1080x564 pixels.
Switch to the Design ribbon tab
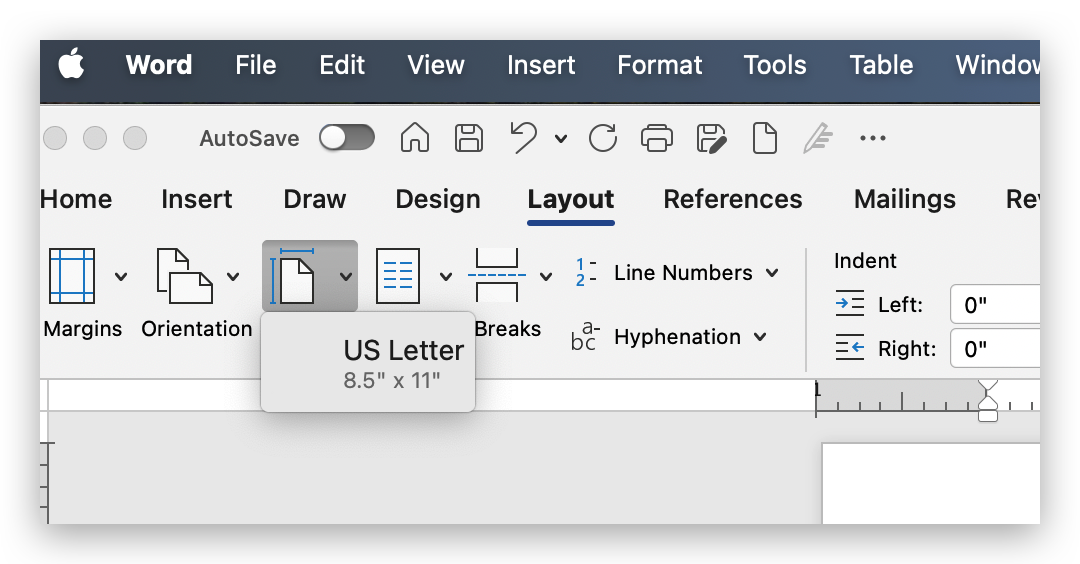pyautogui.click(x=437, y=199)
